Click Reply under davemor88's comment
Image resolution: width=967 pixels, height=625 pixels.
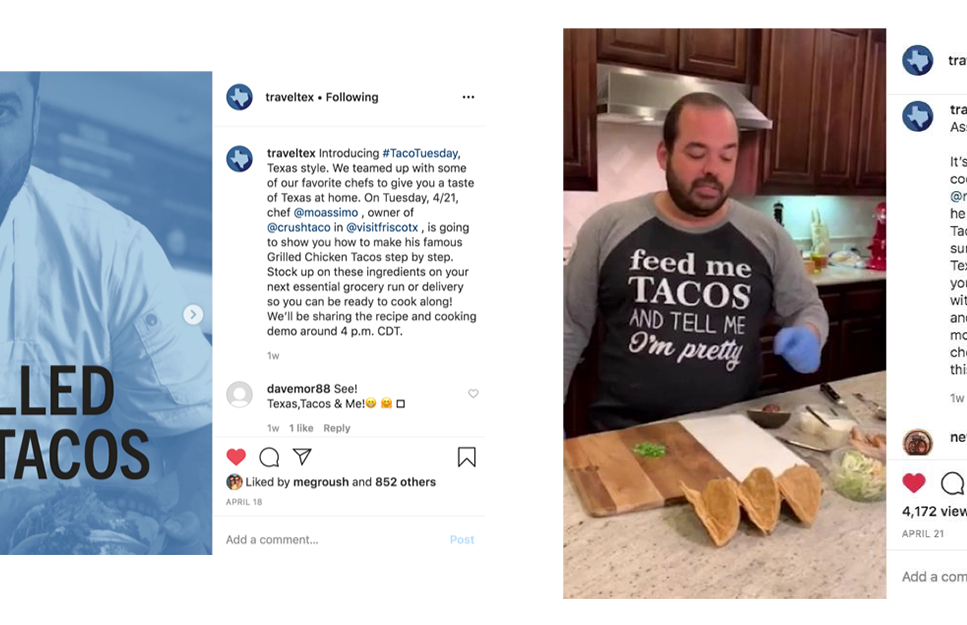(337, 428)
